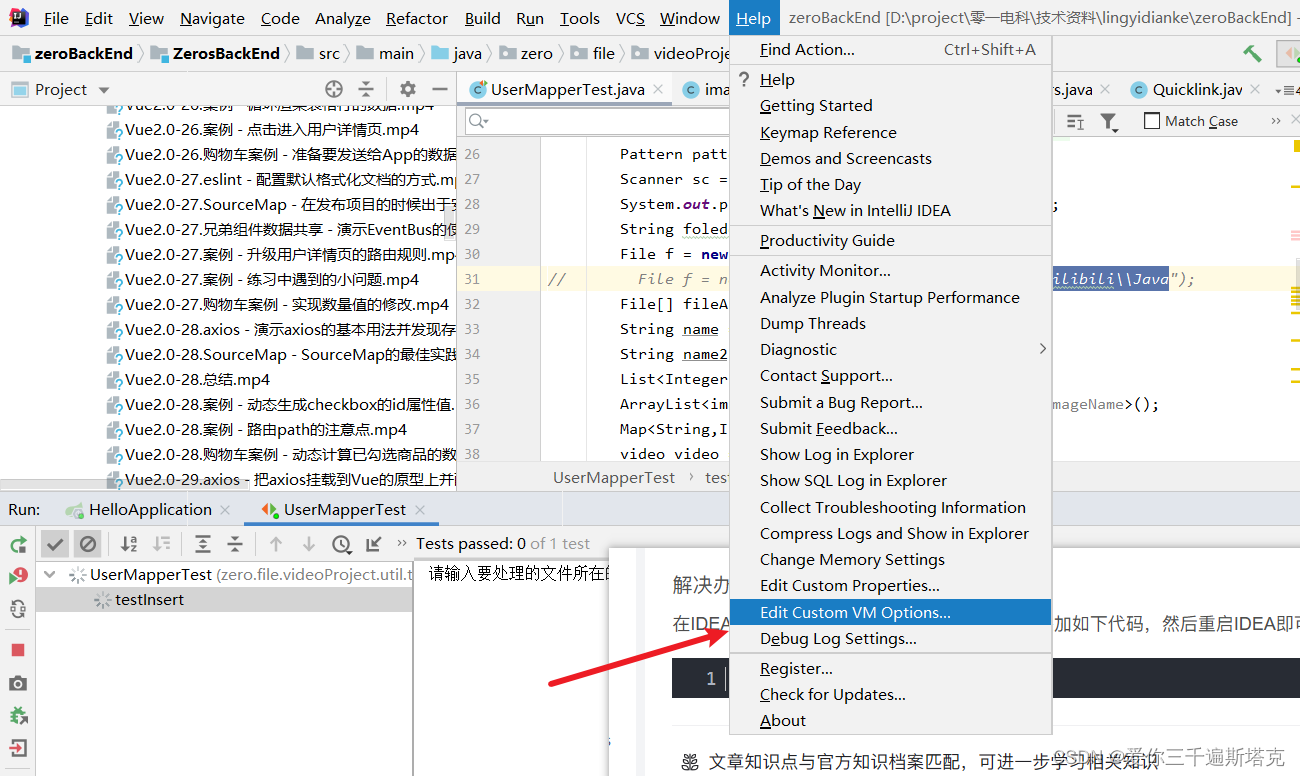Expand the Diagnostic submenu
This screenshot has height=776, width=1300.
798,349
